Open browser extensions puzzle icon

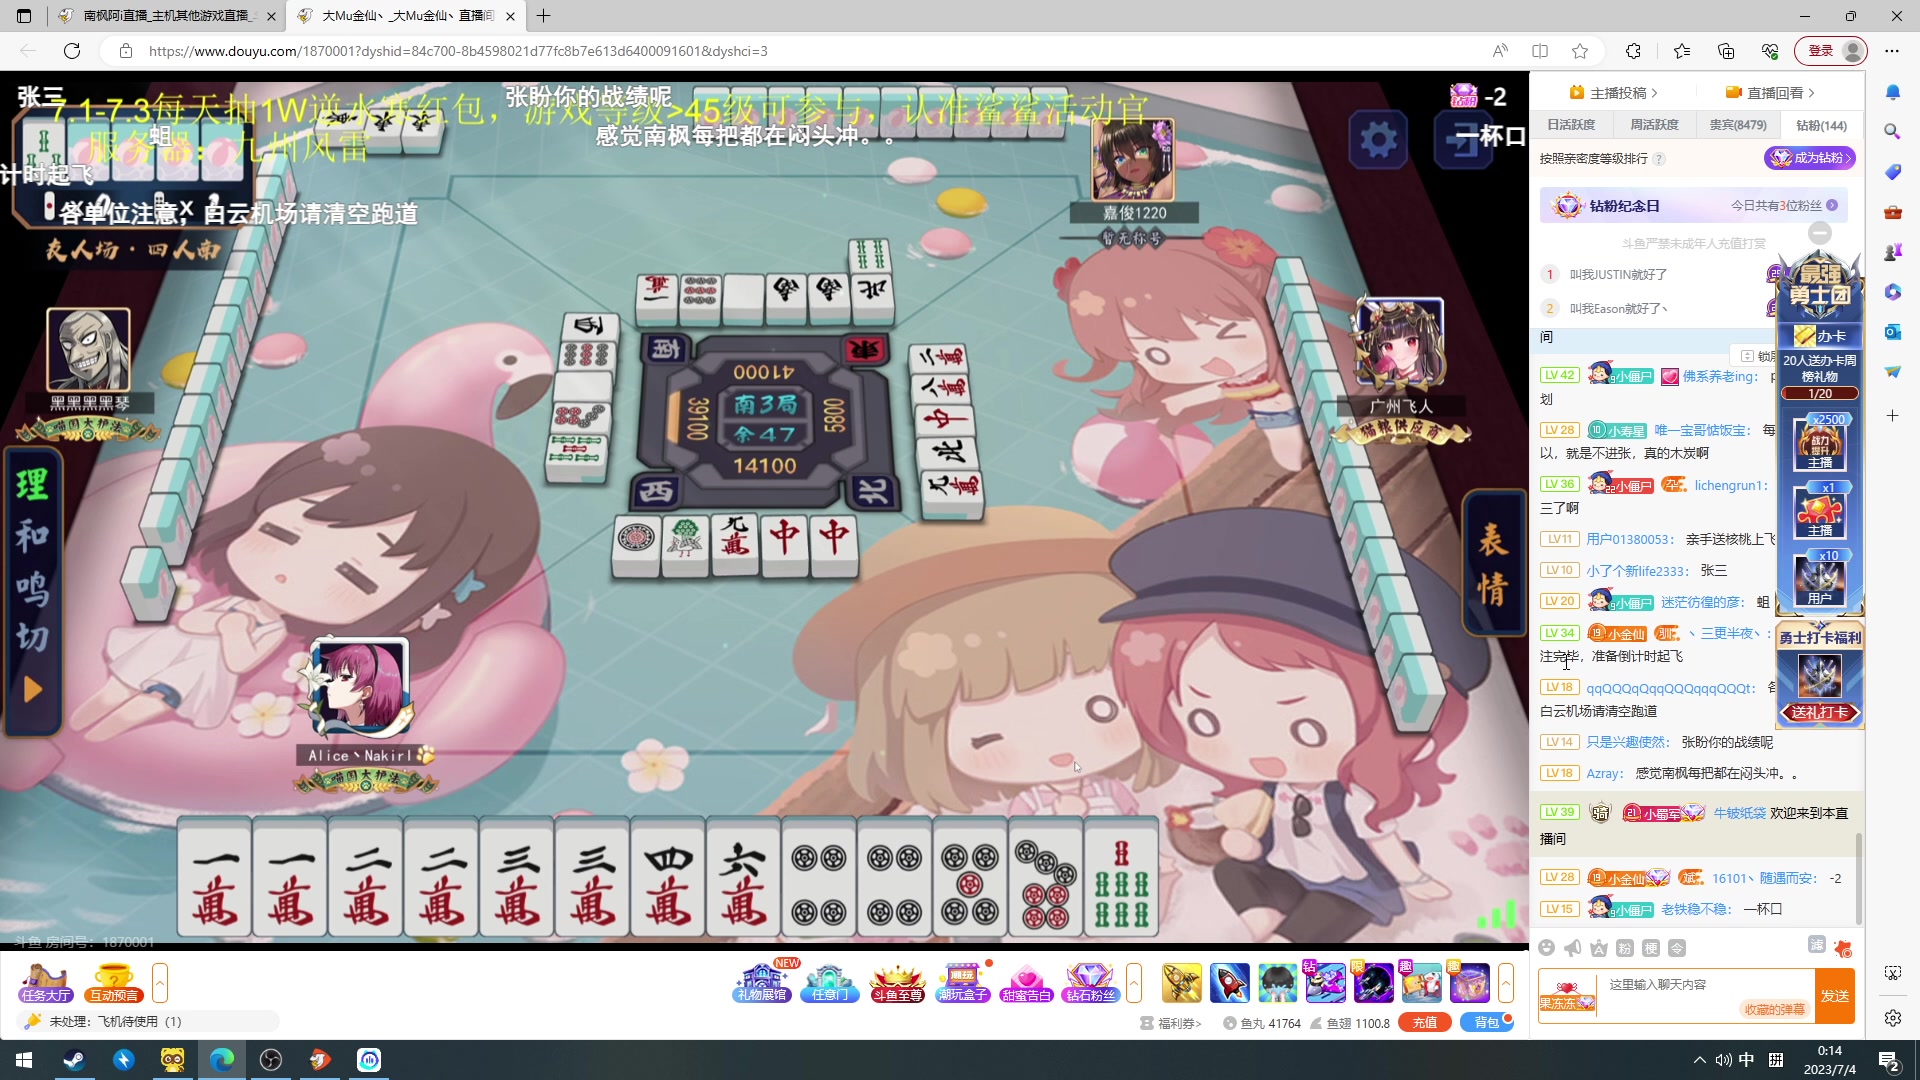point(1633,51)
